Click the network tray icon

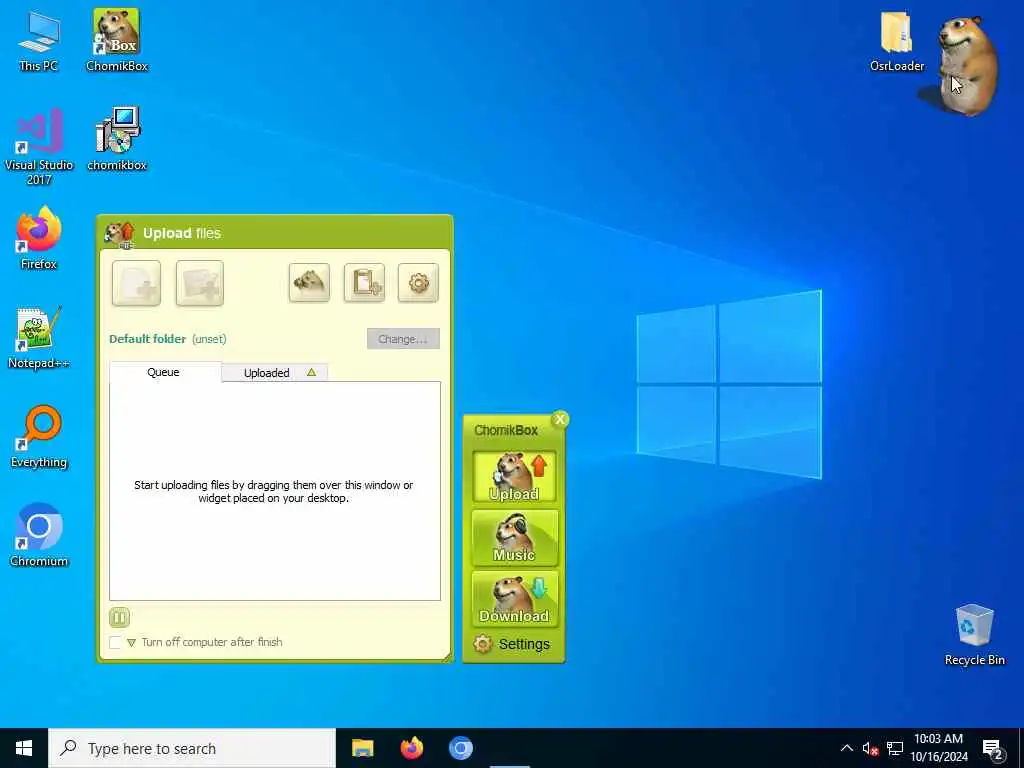[895, 748]
